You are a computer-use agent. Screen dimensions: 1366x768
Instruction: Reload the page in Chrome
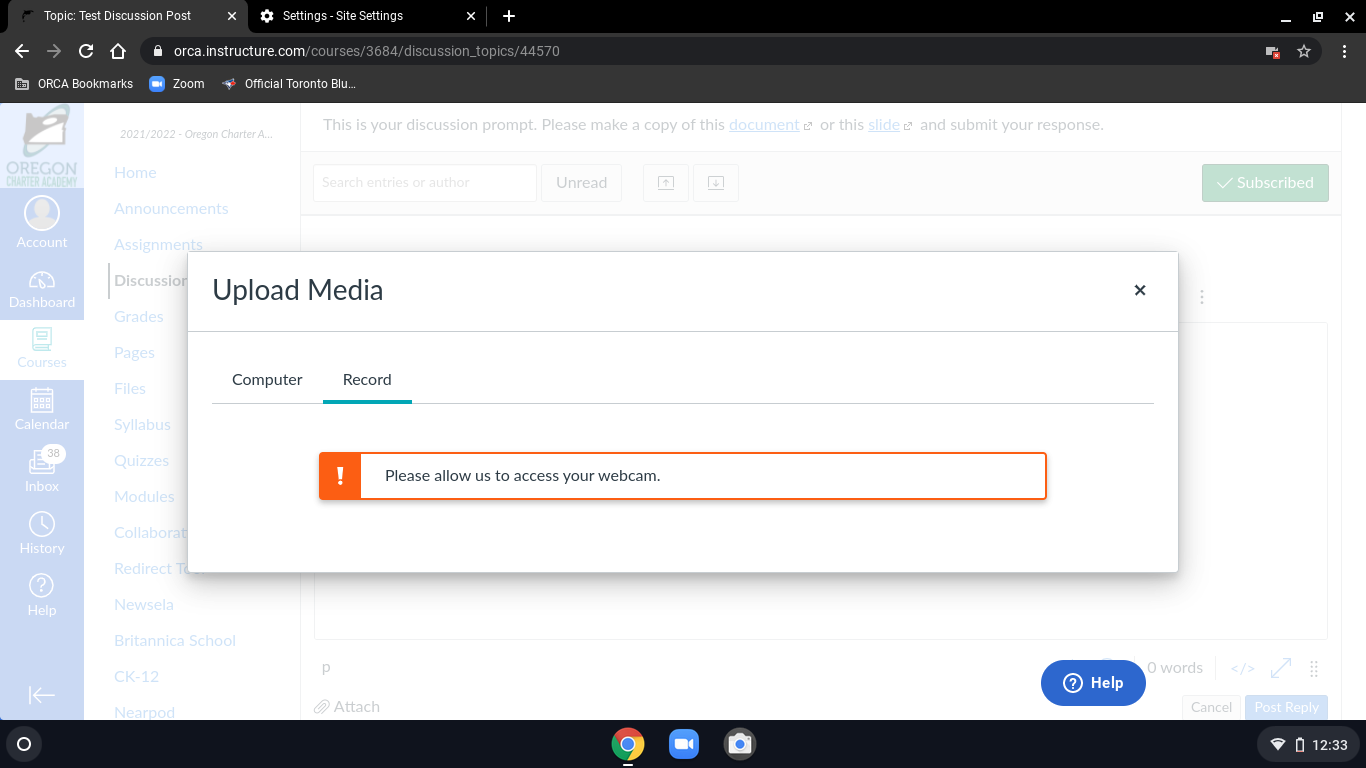coord(86,51)
